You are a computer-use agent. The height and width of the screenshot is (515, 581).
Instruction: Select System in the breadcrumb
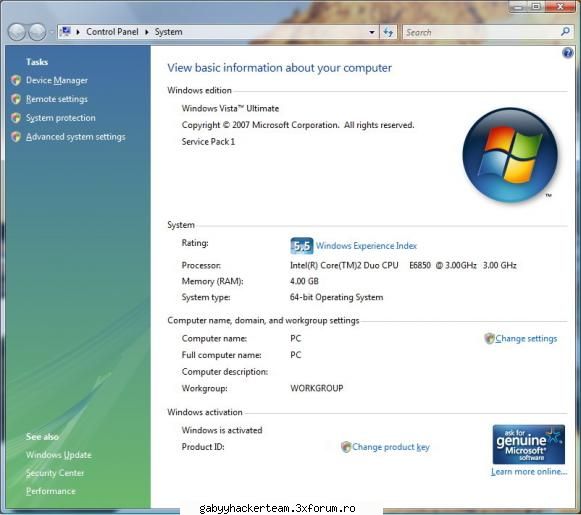click(169, 32)
